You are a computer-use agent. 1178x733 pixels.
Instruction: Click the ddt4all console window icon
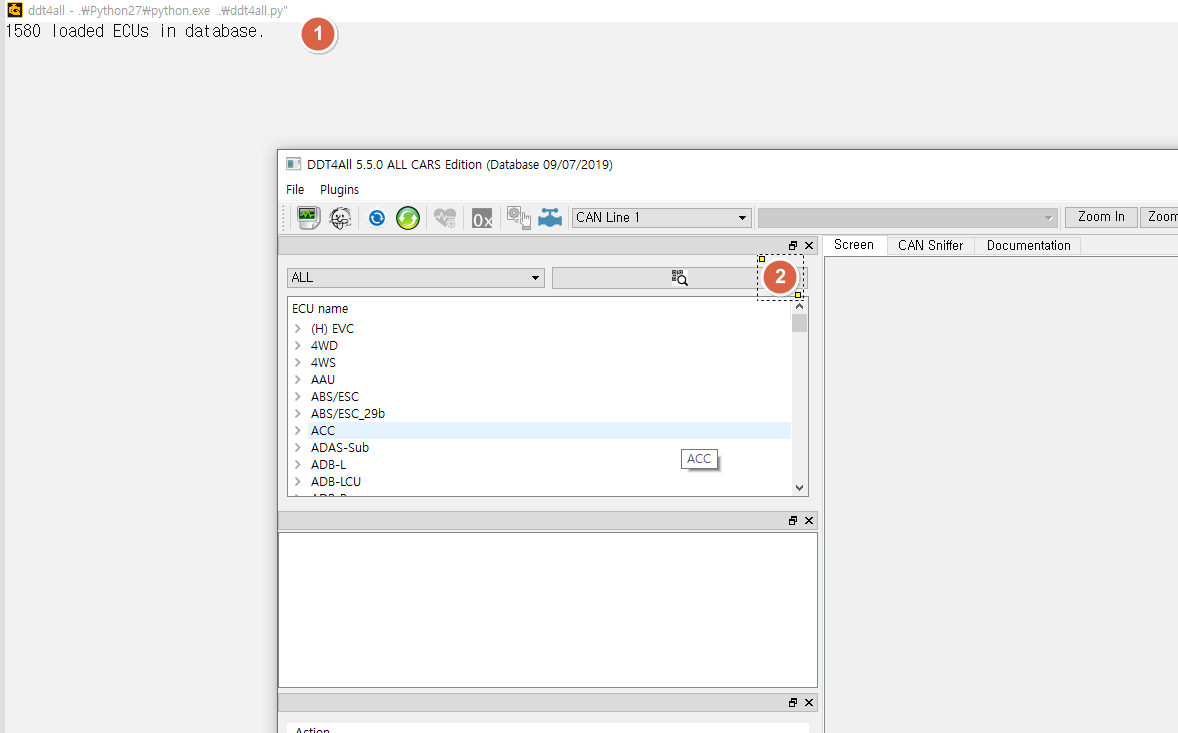click(14, 10)
